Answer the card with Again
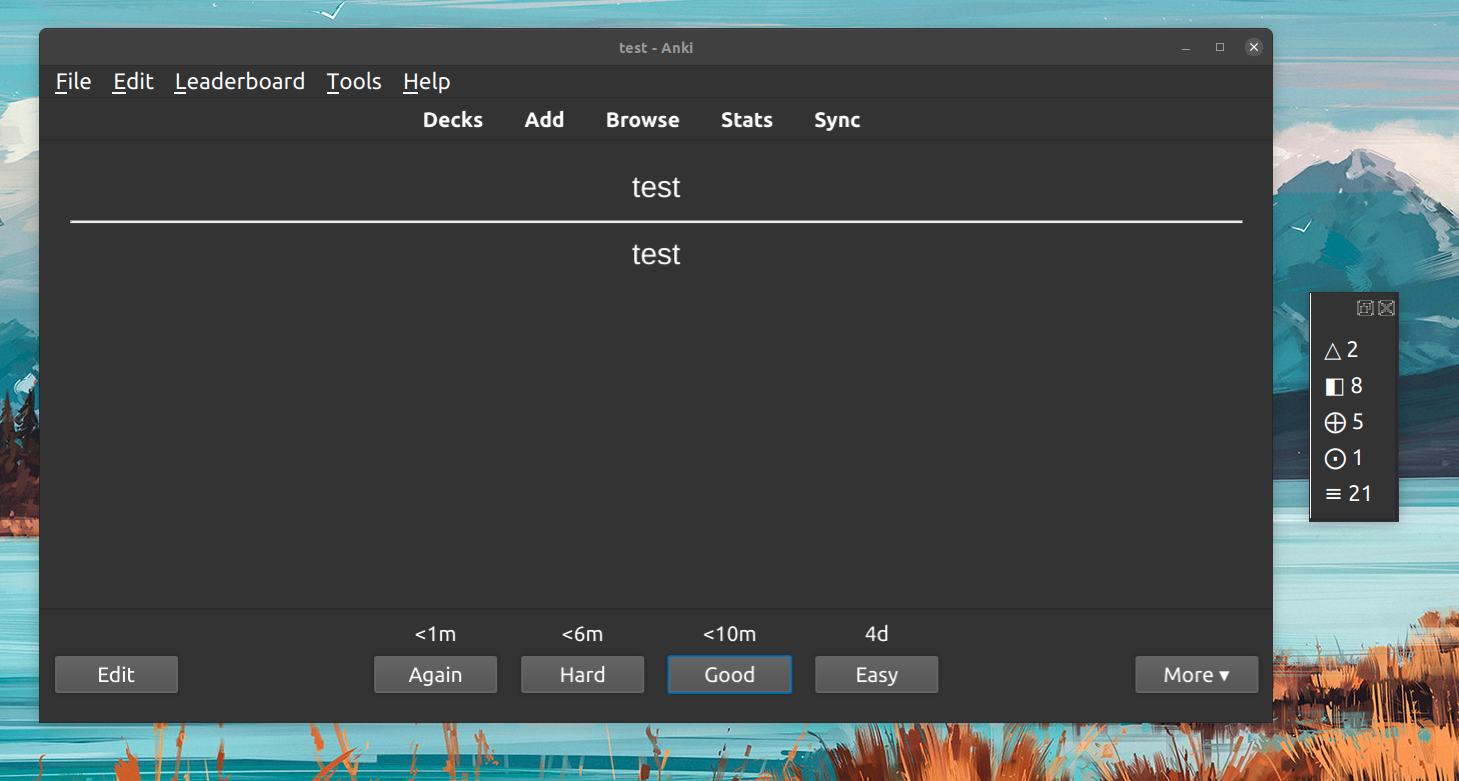1459x781 pixels. tap(435, 675)
